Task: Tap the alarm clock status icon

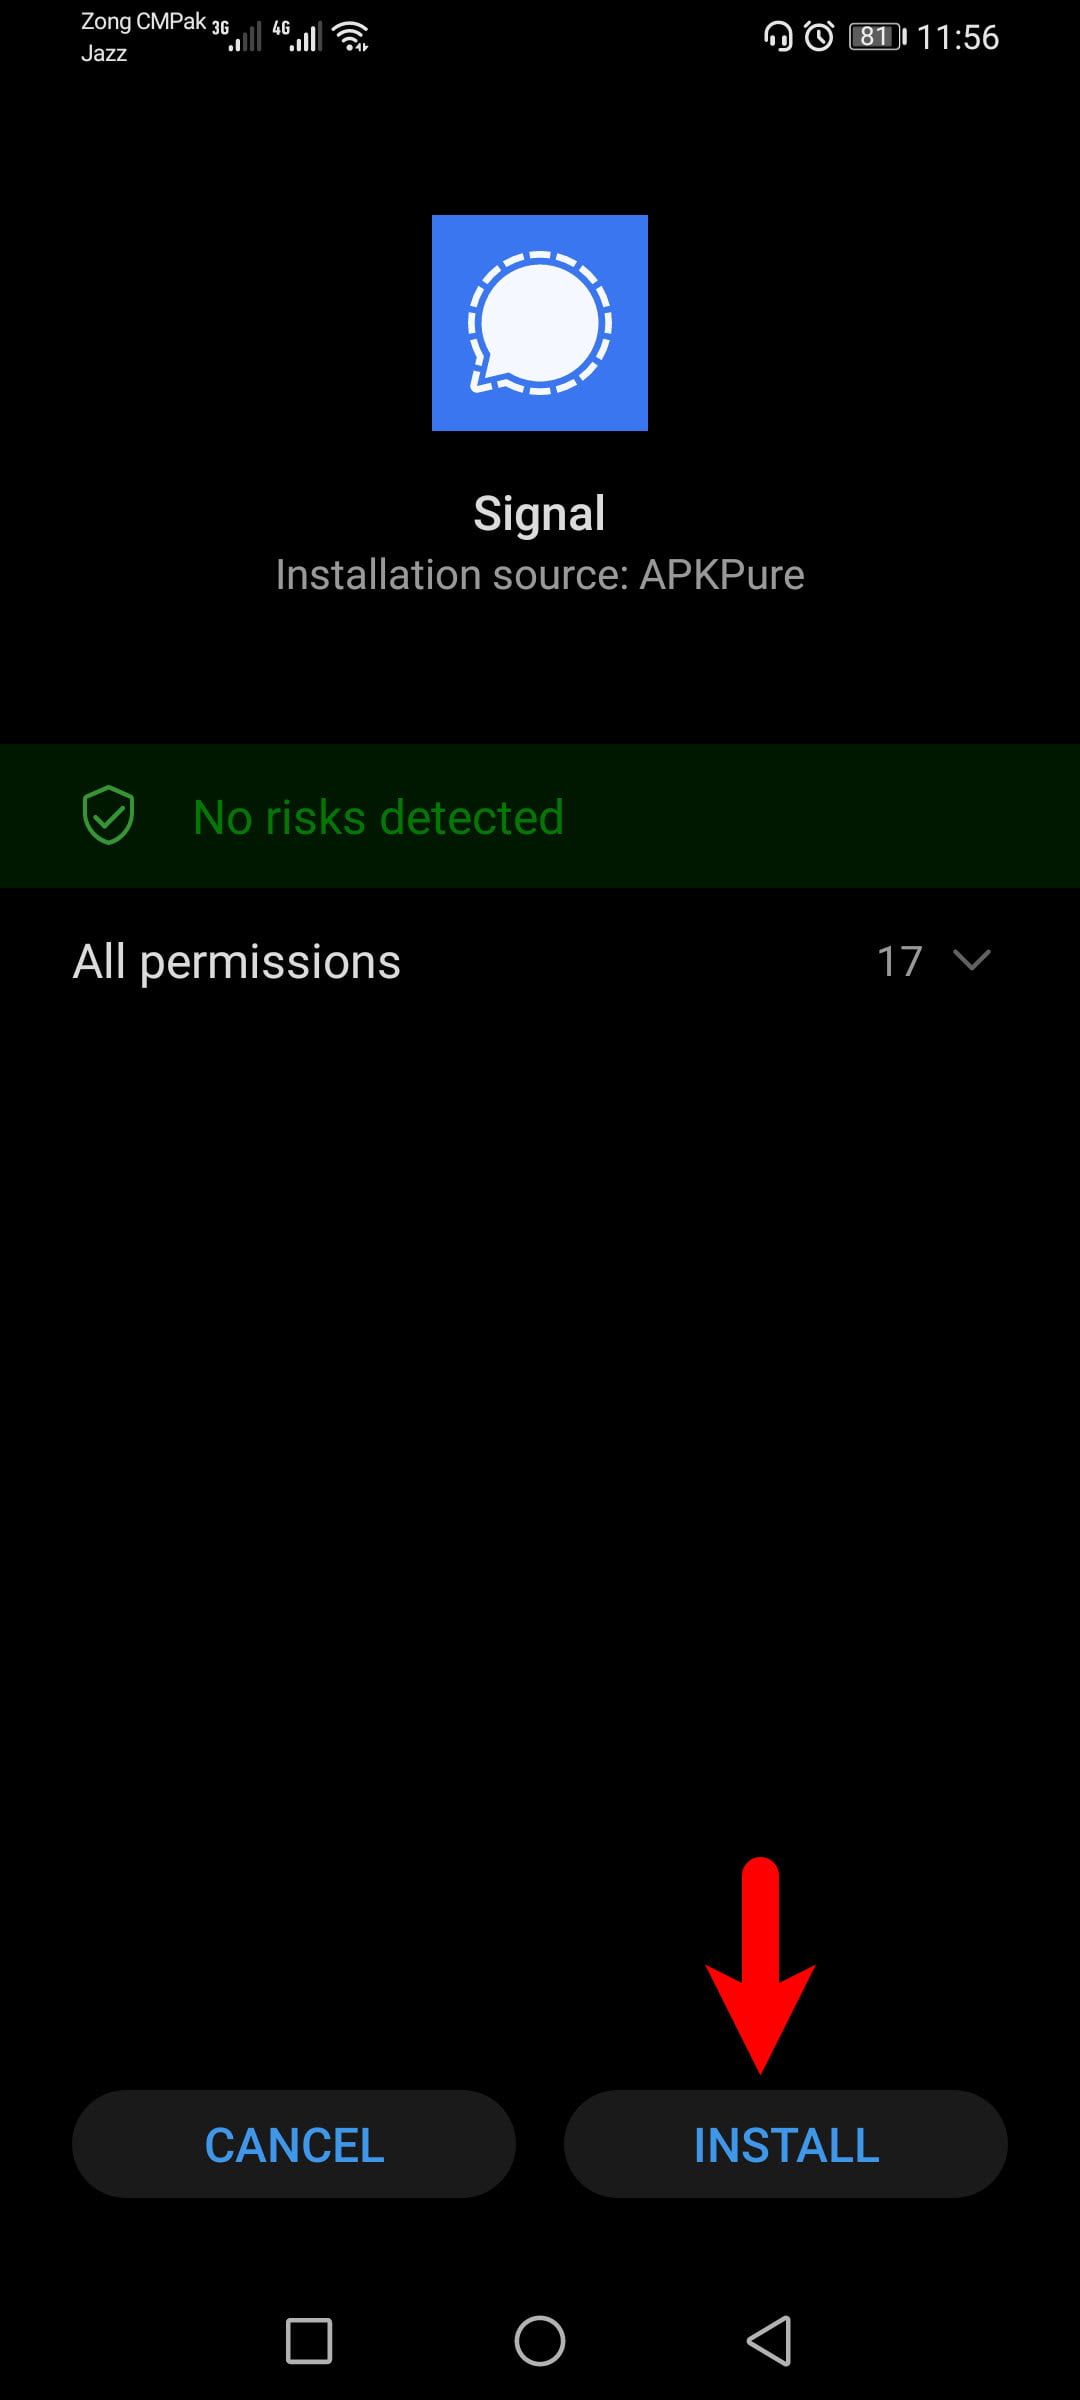Action: click(x=819, y=37)
